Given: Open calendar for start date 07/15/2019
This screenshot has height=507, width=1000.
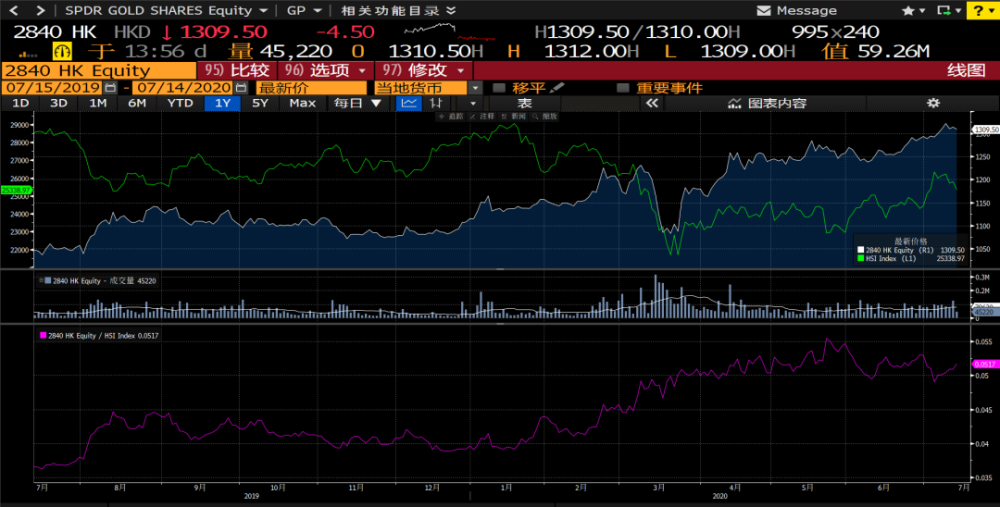Looking at the screenshot, I should [x=110, y=87].
